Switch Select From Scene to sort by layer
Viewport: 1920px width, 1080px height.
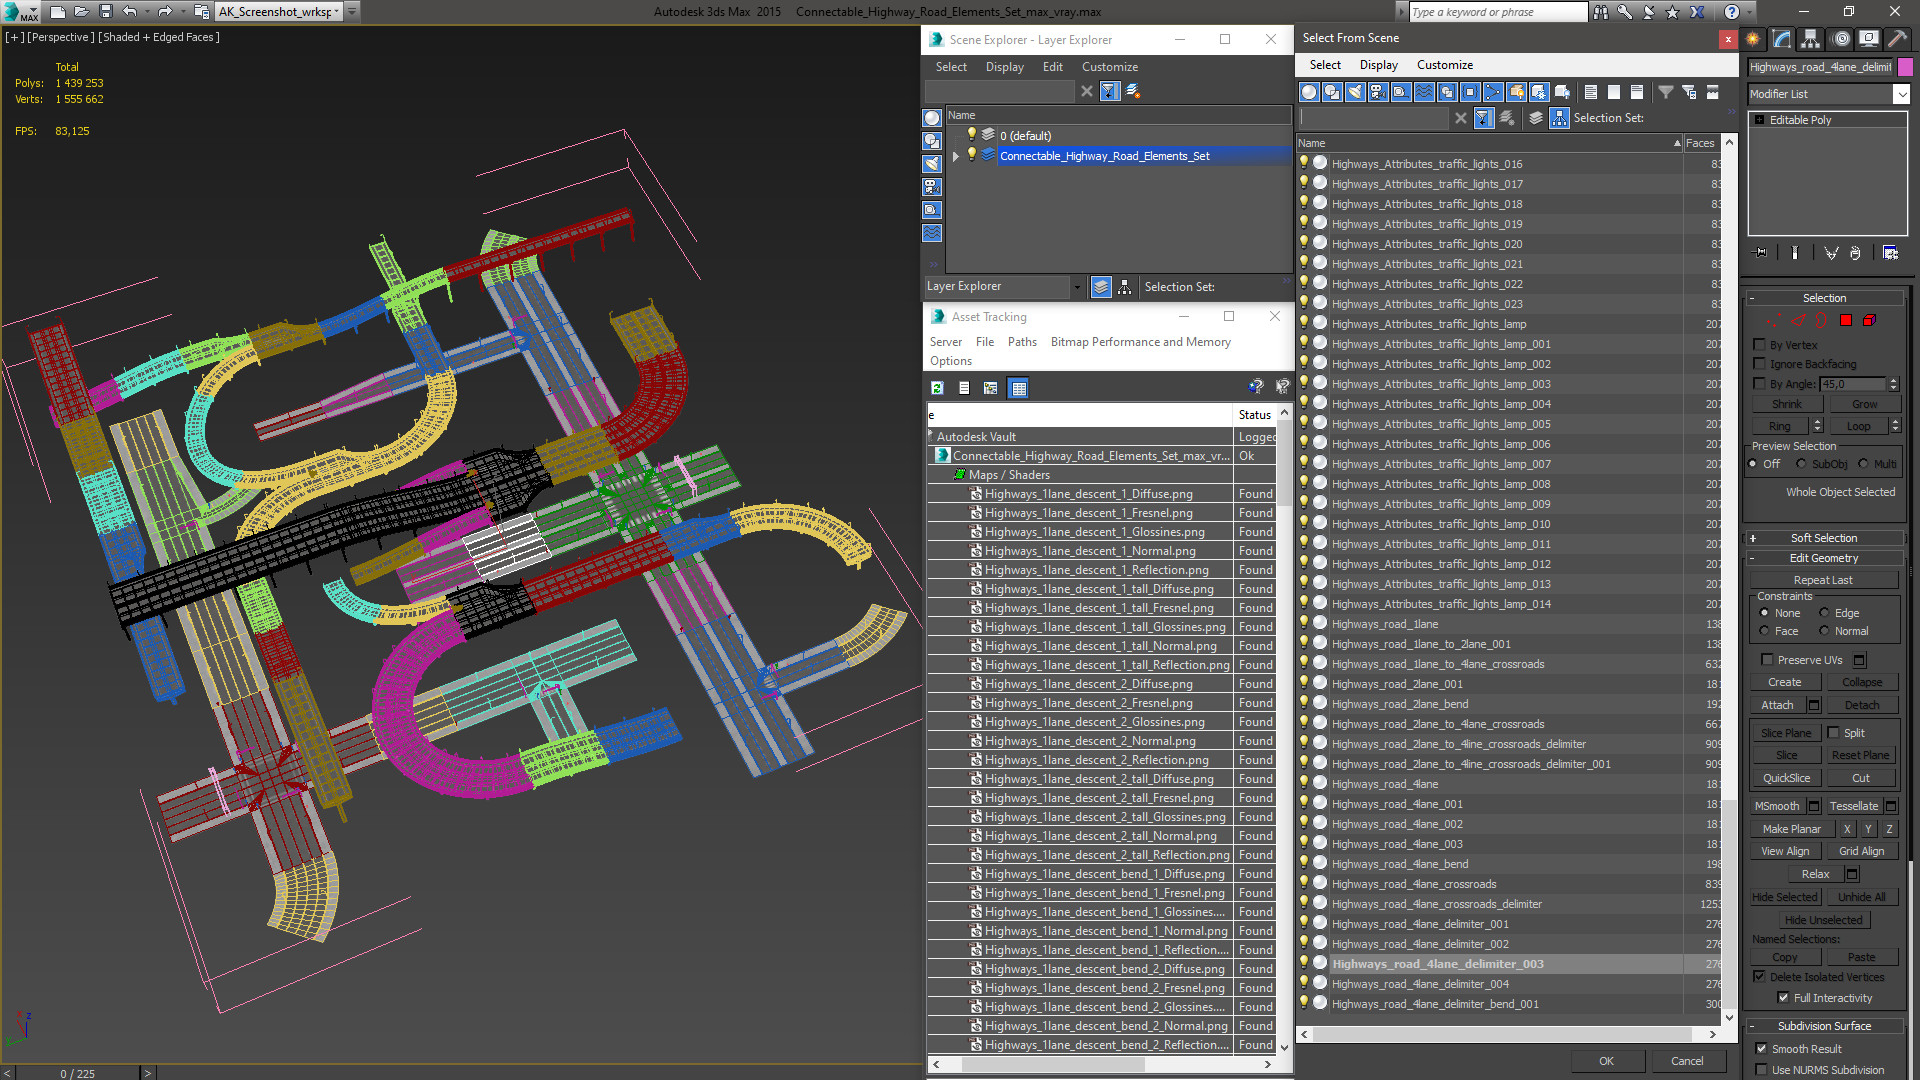click(x=1536, y=118)
